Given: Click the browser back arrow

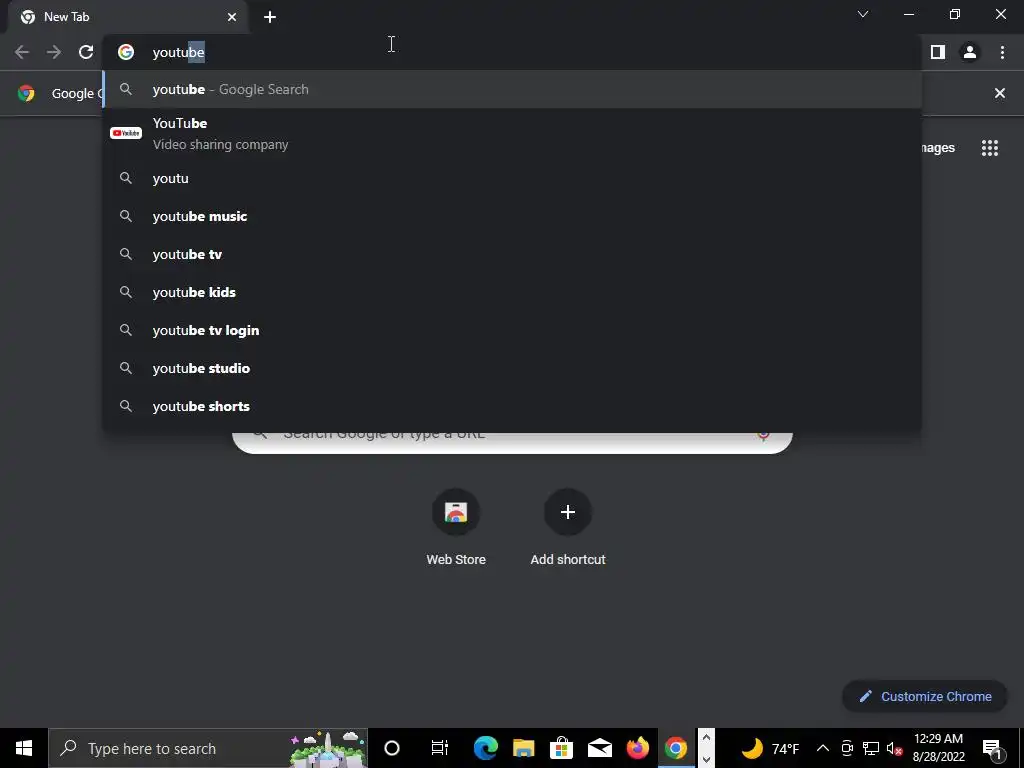Looking at the screenshot, I should tap(22, 52).
